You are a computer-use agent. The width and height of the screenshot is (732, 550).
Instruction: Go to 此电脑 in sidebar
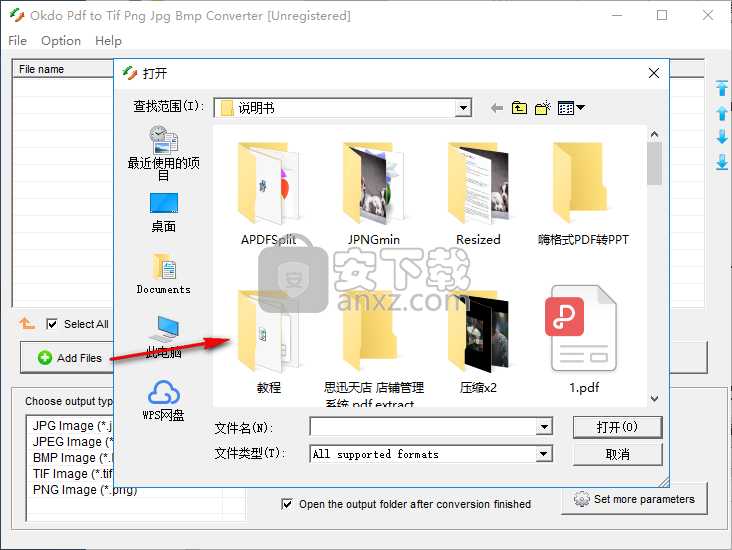[x=163, y=337]
